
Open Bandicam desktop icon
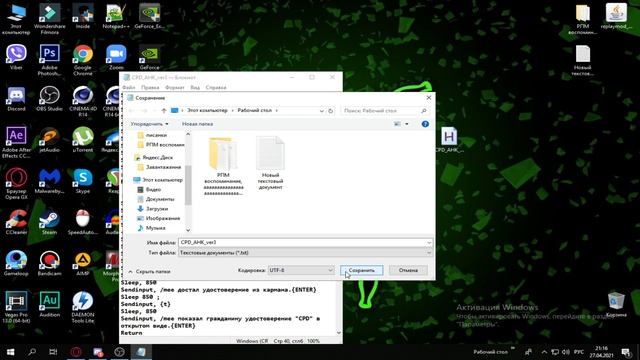point(49,264)
